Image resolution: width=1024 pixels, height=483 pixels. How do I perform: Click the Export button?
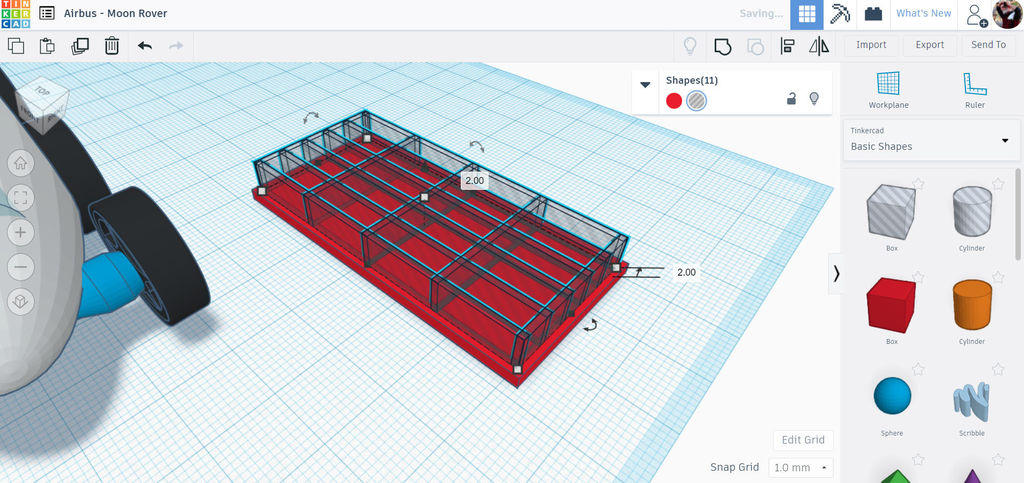coord(929,45)
